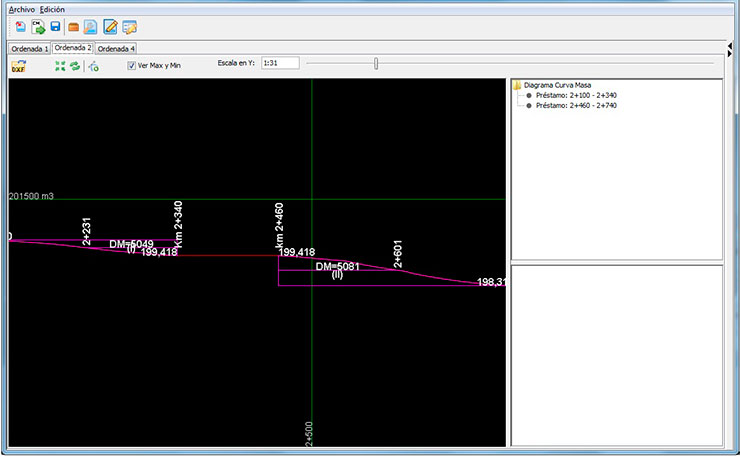Click the pencil edit icon
The width and height of the screenshot is (740, 457).
point(110,27)
